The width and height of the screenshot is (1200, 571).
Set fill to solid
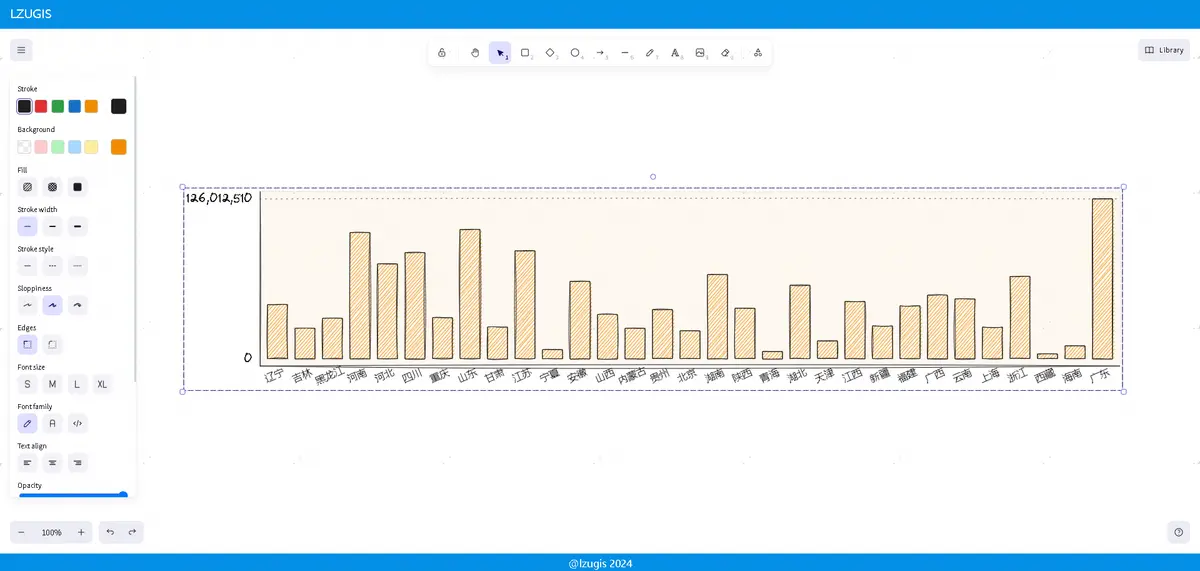click(x=77, y=187)
